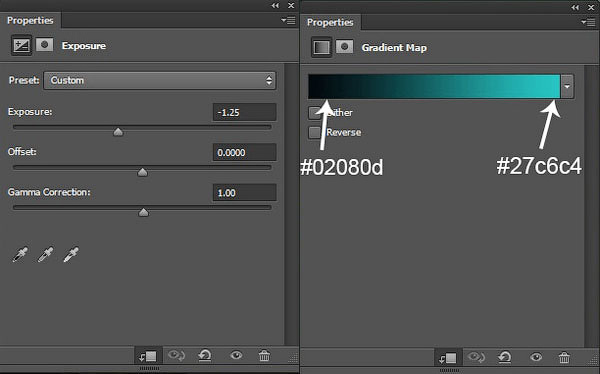The width and height of the screenshot is (600, 374).
Task: Clip Exposure adjustment to layer below
Action: click(x=148, y=356)
